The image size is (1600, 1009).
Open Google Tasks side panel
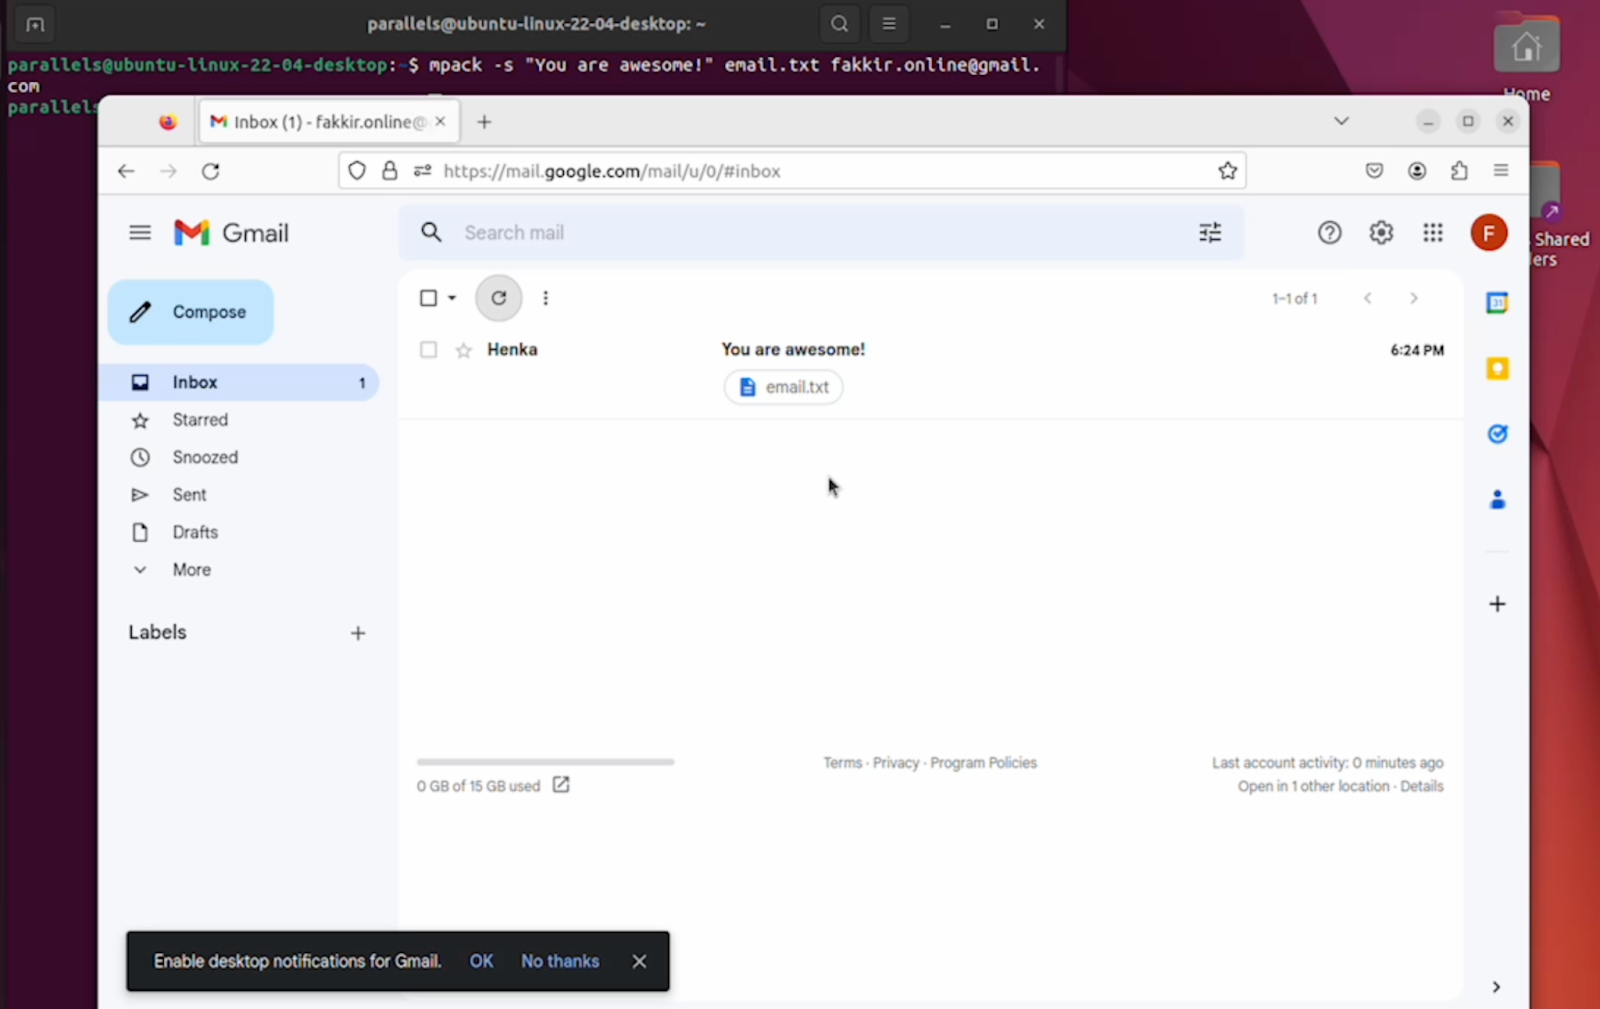click(x=1497, y=434)
